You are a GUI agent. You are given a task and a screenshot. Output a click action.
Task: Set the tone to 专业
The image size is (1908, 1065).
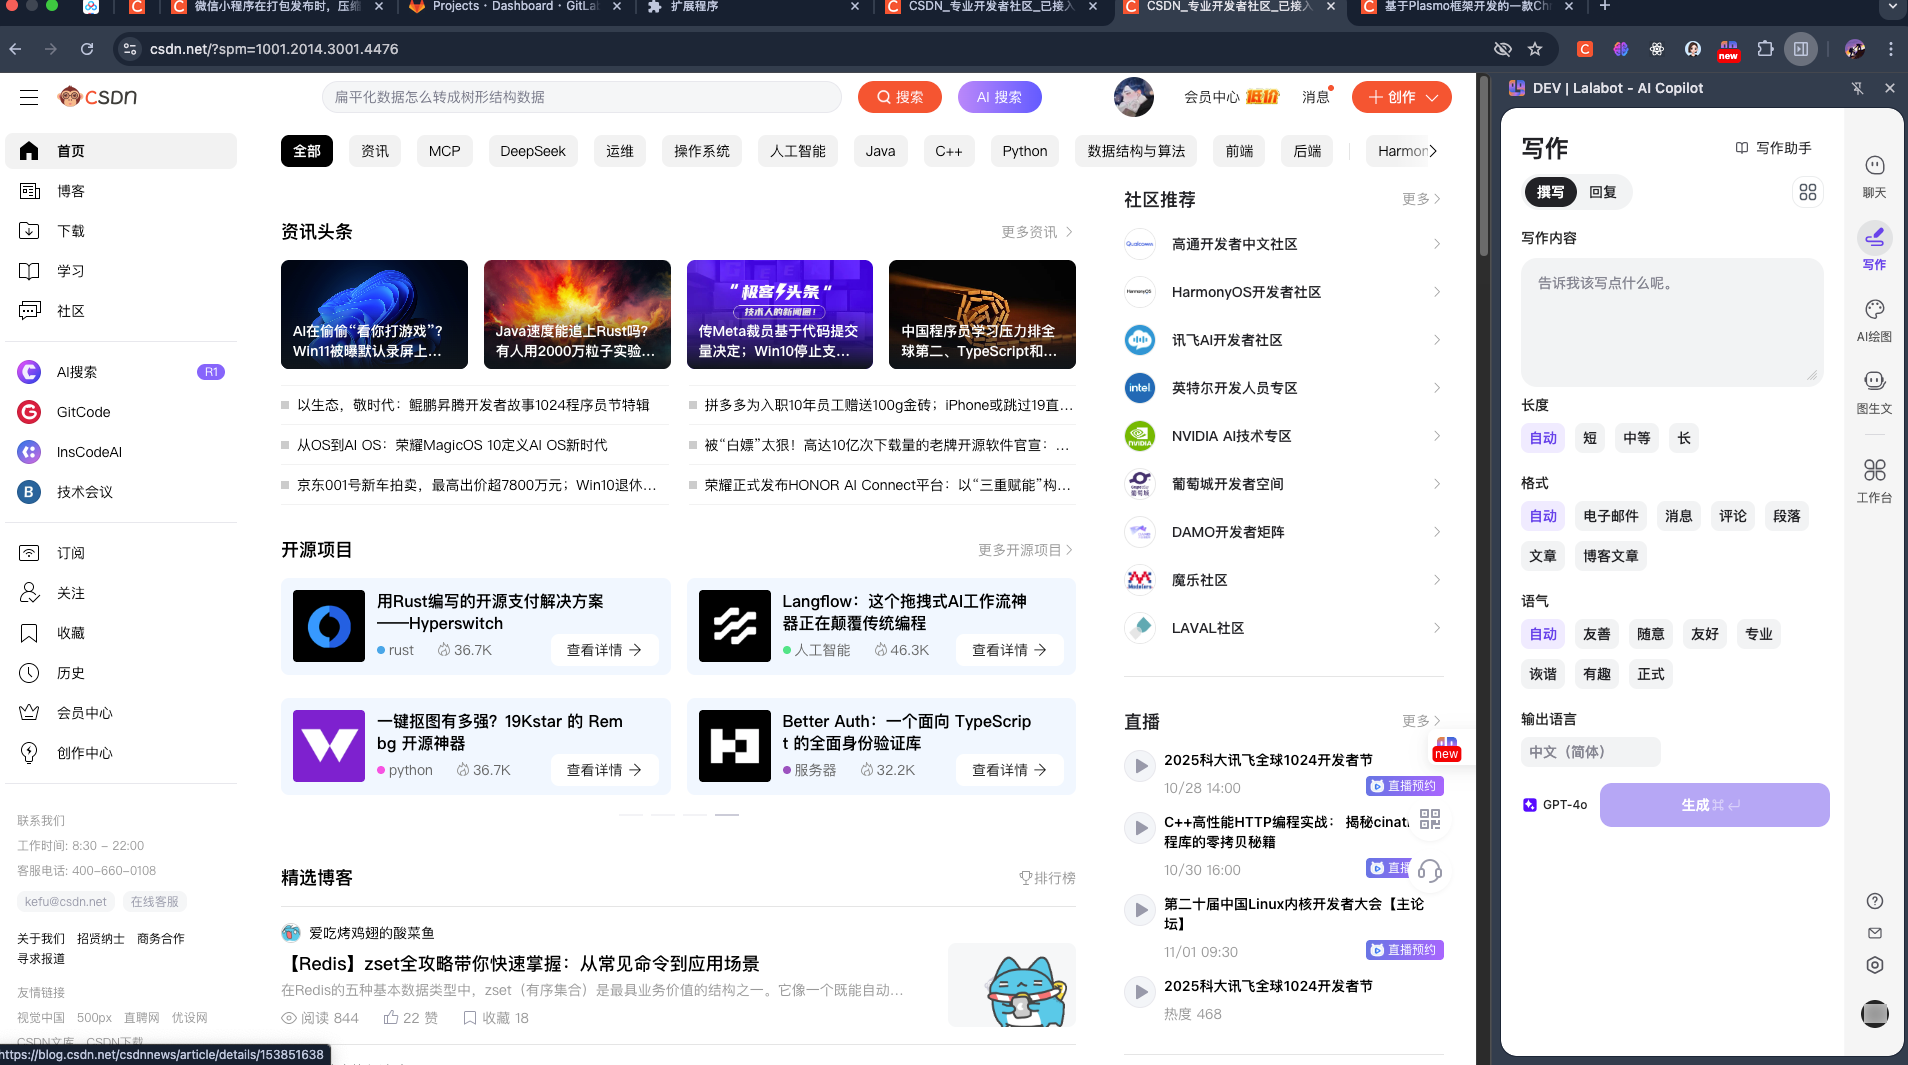[1759, 633]
